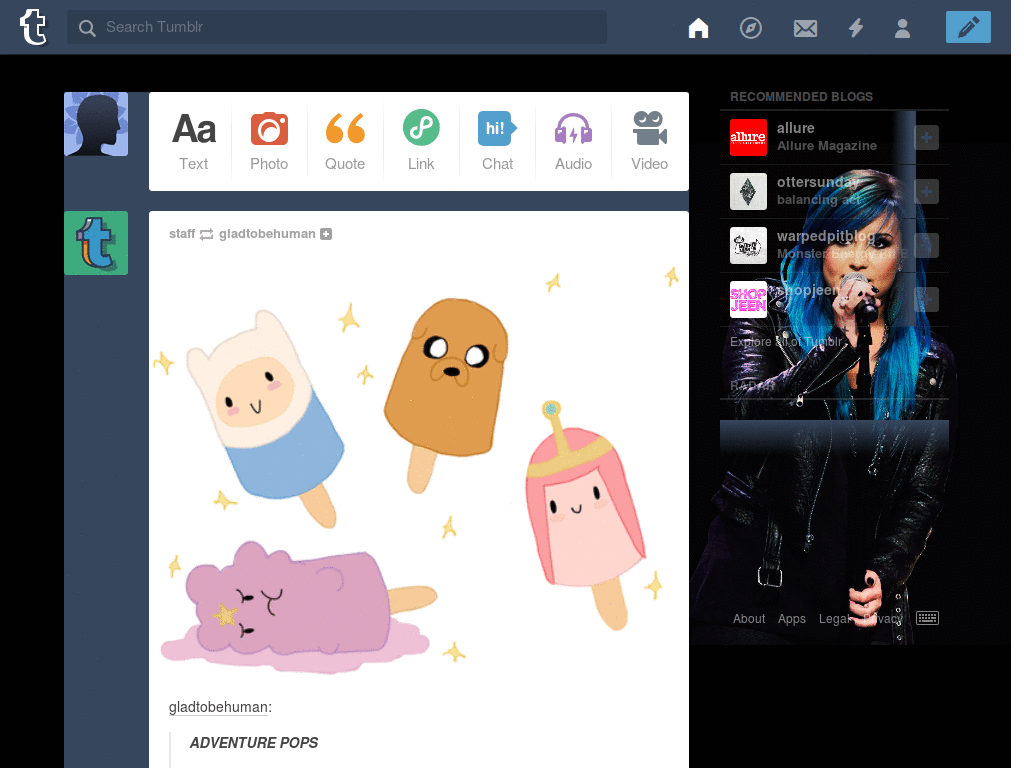The height and width of the screenshot is (768, 1024).
Task: Open the staff blog green avatar
Action: [x=96, y=243]
